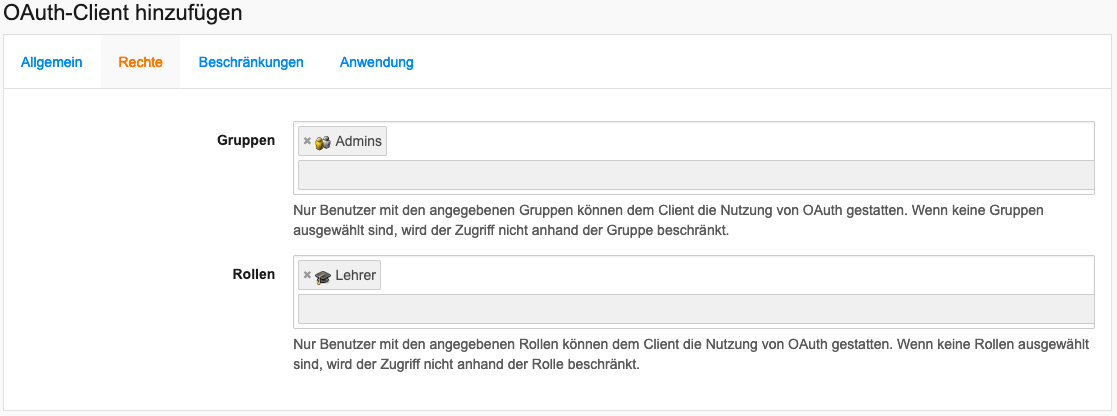The image size is (1117, 416).
Task: Select the Rechte tab
Action: coord(140,62)
